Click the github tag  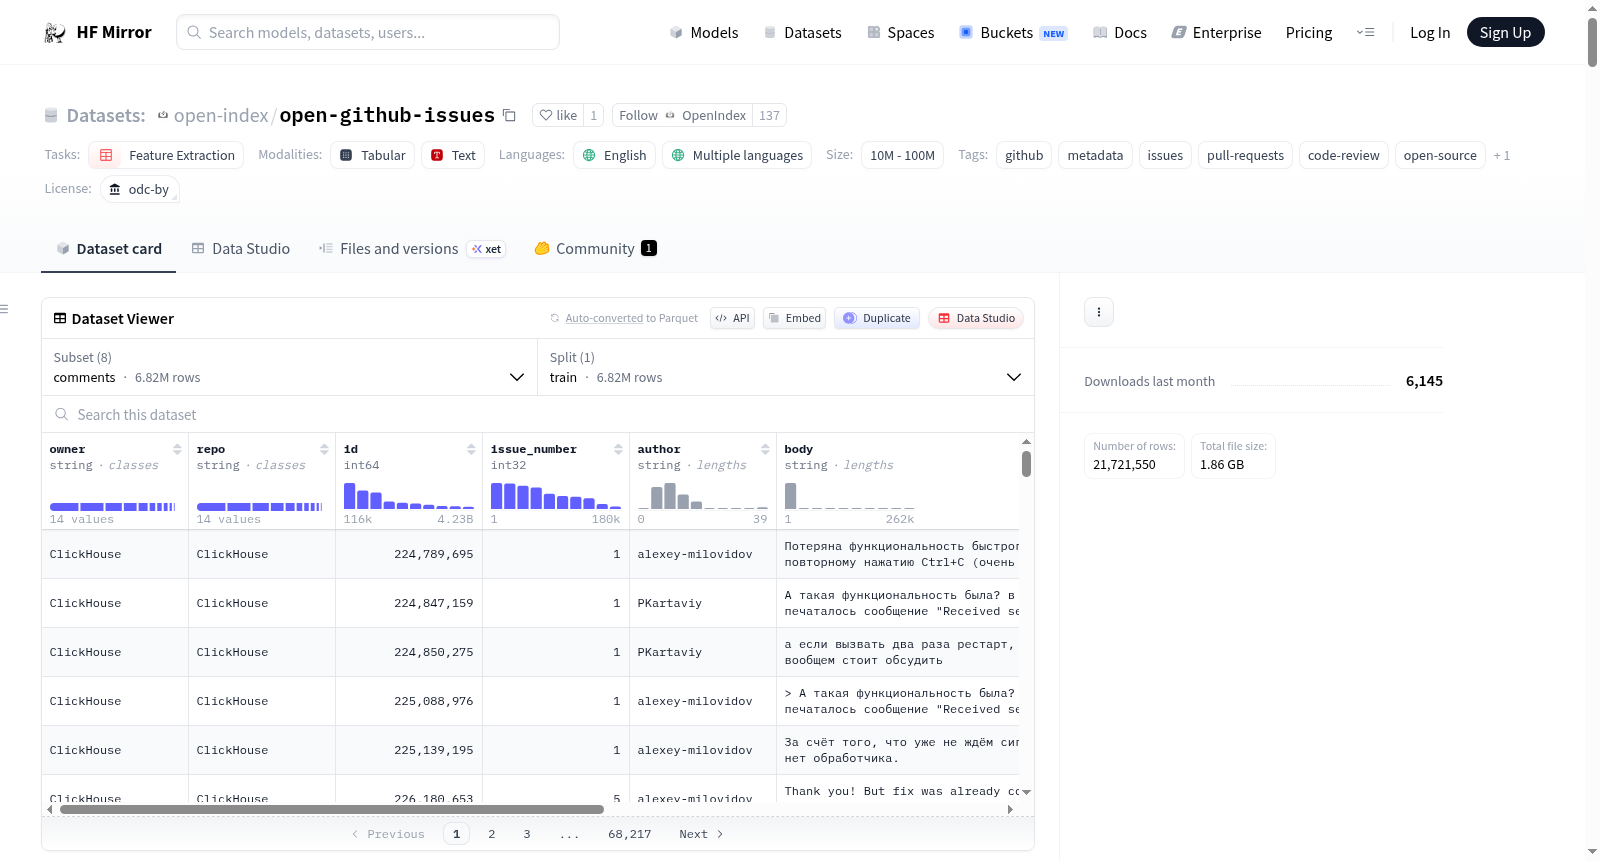click(x=1024, y=155)
